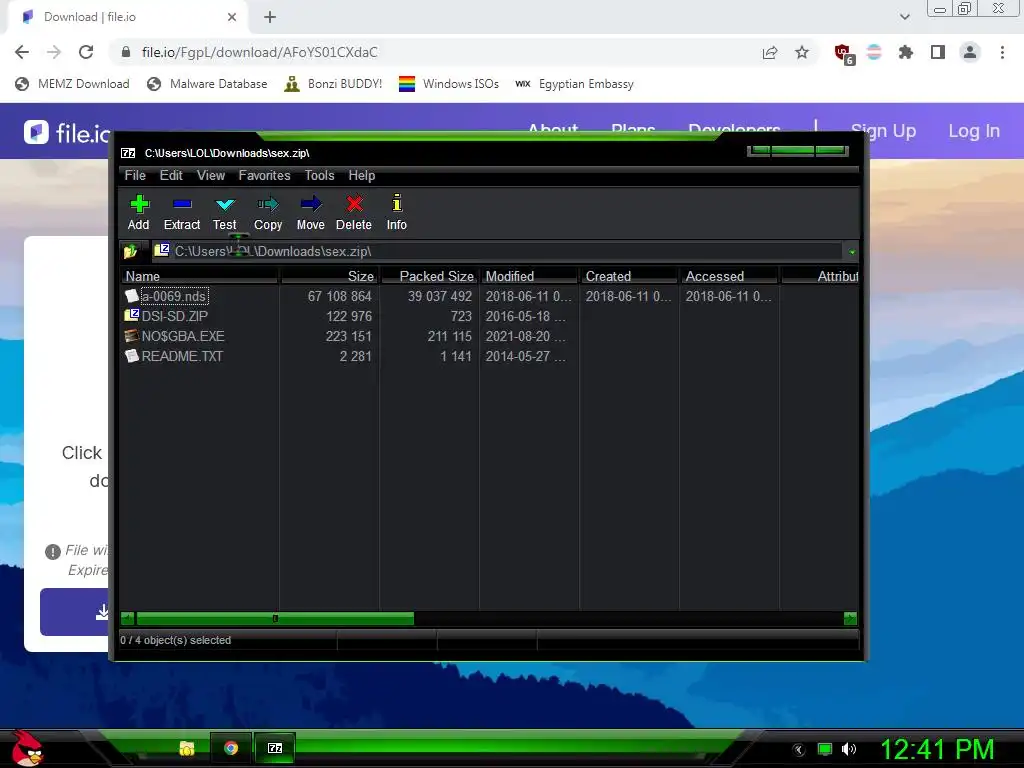Bookmark this page with the star icon

[802, 52]
